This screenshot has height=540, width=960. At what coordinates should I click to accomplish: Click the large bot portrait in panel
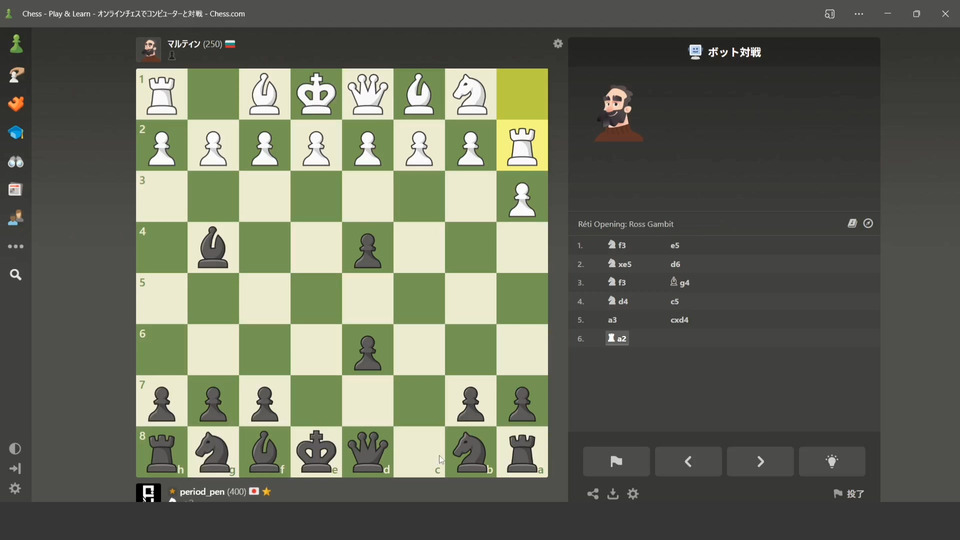[618, 114]
